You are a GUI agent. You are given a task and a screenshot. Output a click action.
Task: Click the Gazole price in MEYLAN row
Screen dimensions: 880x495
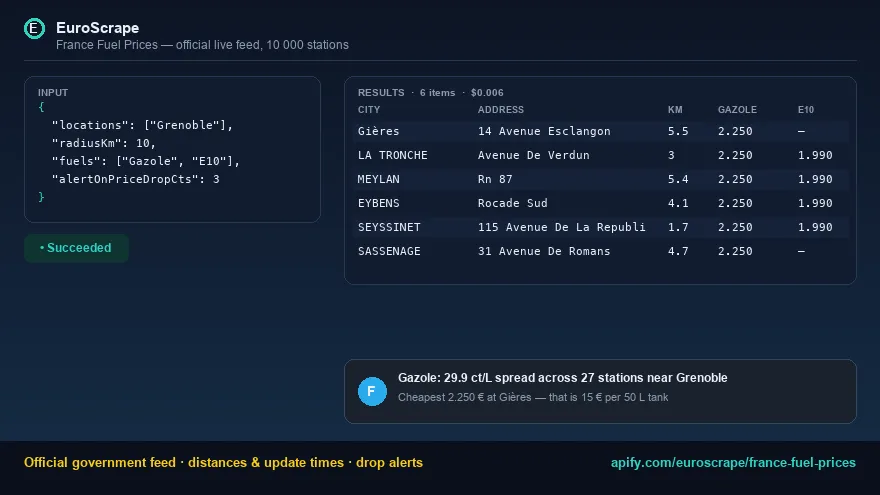(735, 179)
